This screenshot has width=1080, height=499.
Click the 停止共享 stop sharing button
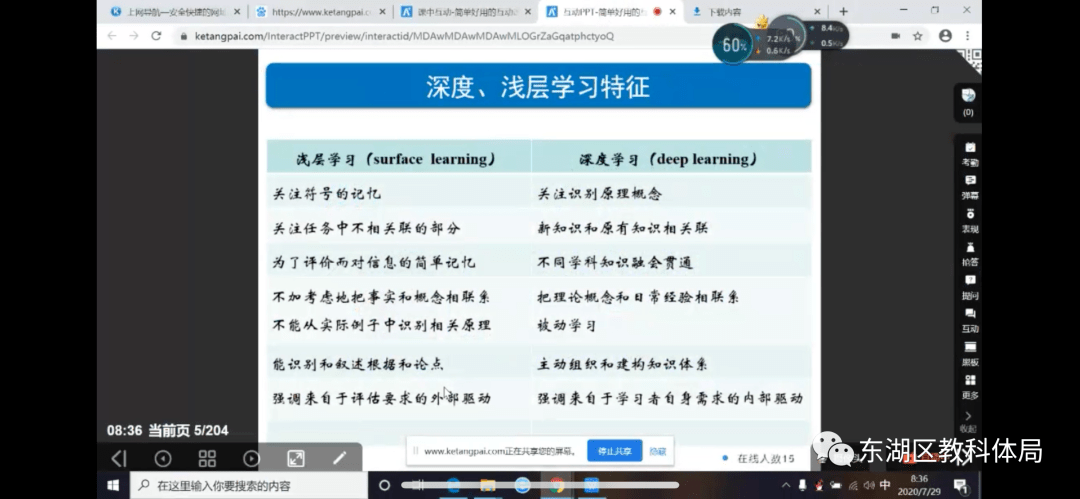click(614, 451)
